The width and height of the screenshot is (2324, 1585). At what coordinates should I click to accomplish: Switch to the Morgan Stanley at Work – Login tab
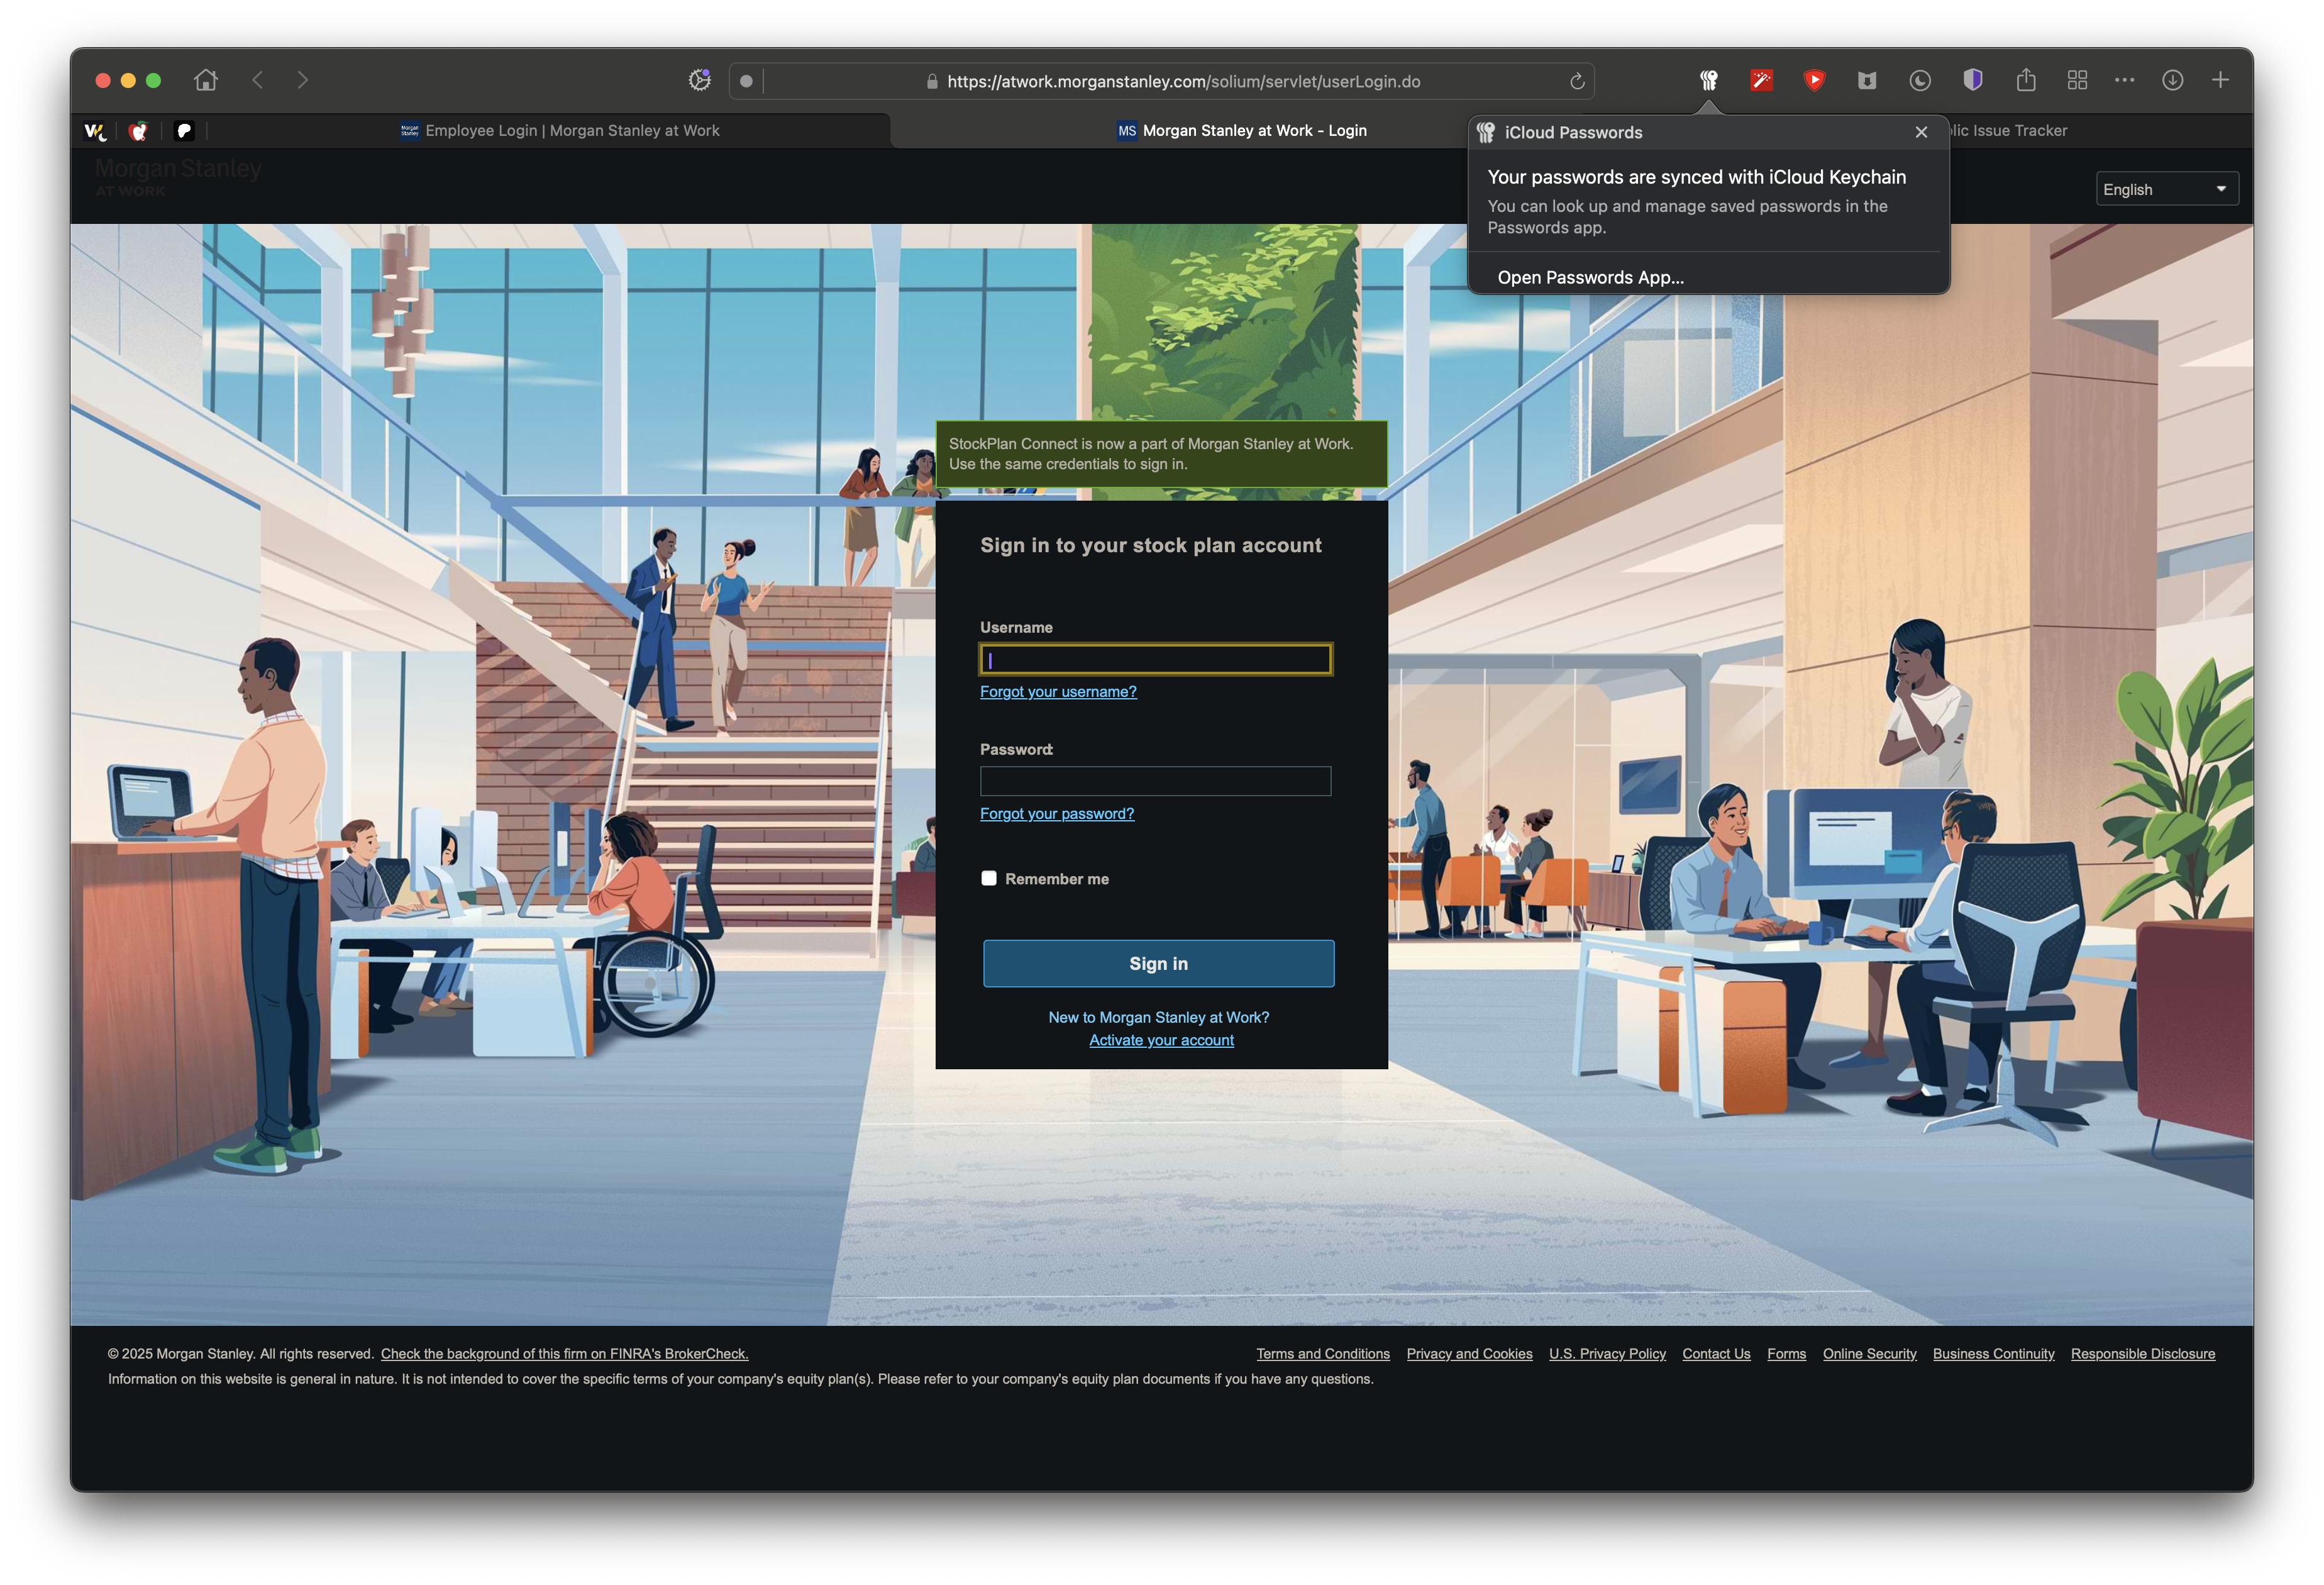tap(1253, 130)
